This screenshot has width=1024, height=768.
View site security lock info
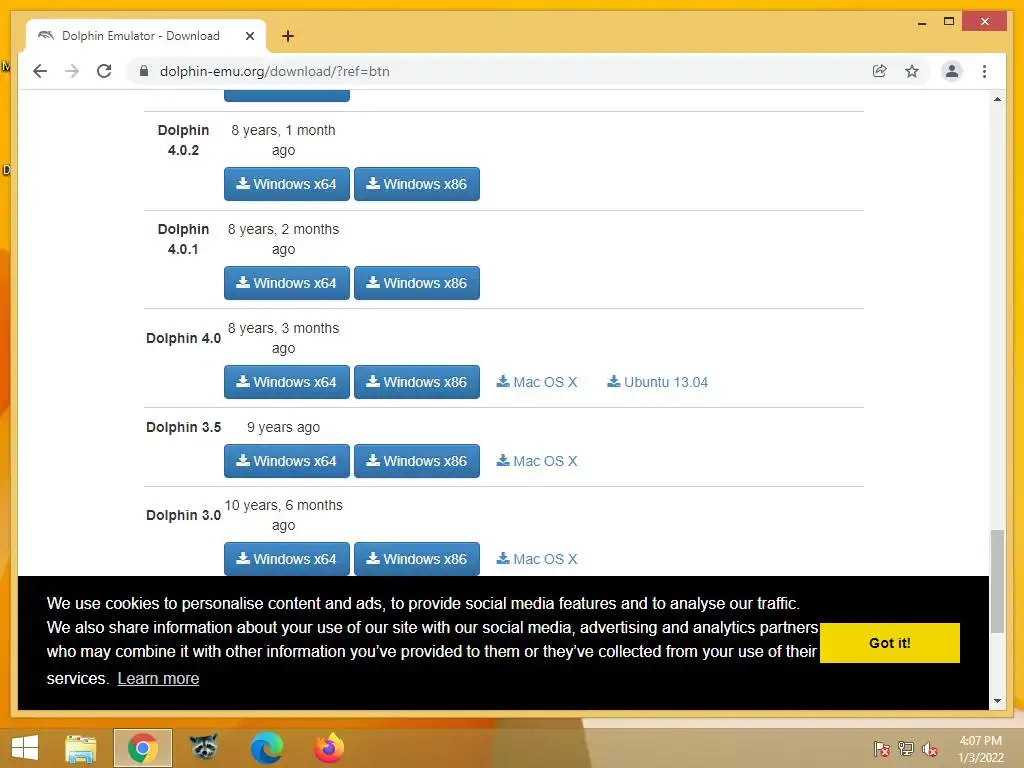[144, 71]
